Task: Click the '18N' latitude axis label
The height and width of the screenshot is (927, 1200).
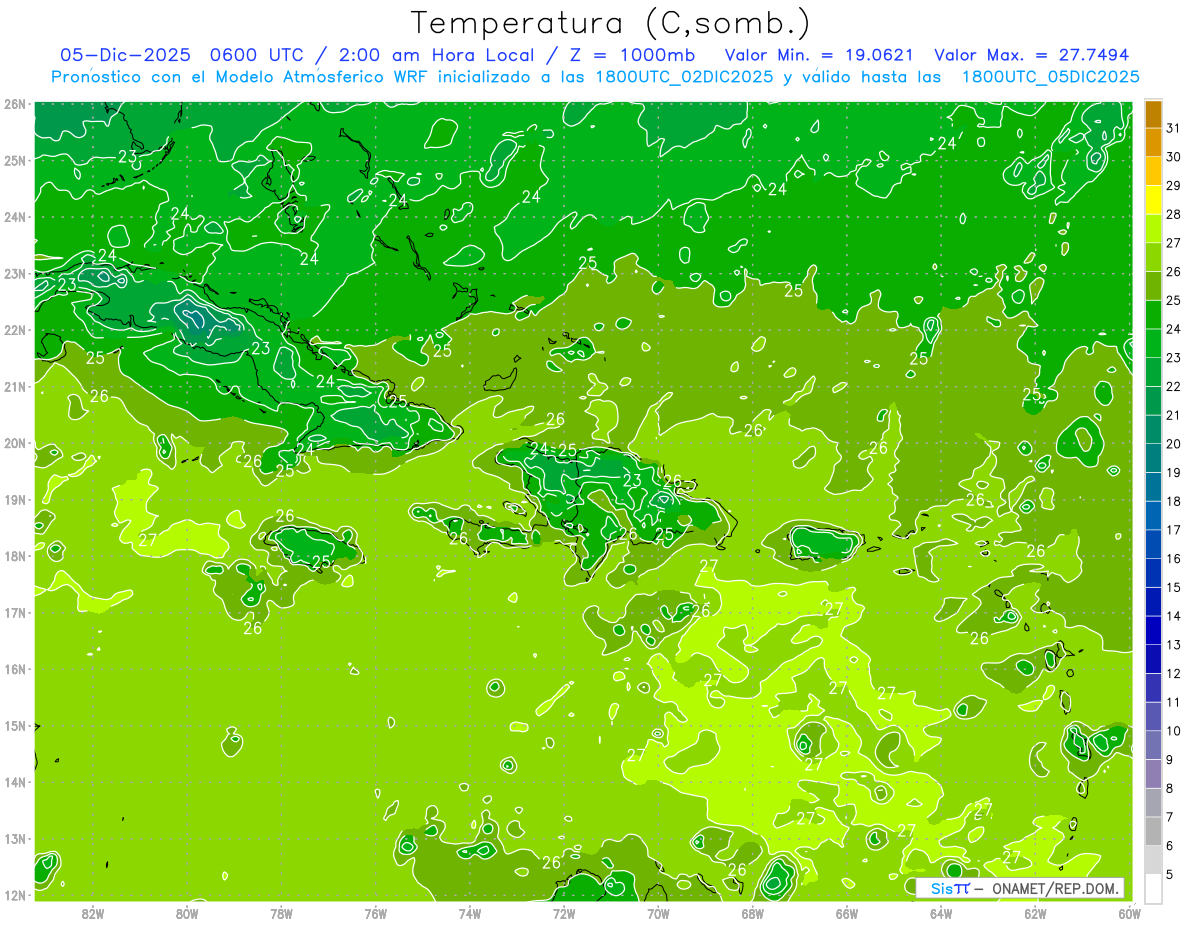Action: (x=15, y=556)
